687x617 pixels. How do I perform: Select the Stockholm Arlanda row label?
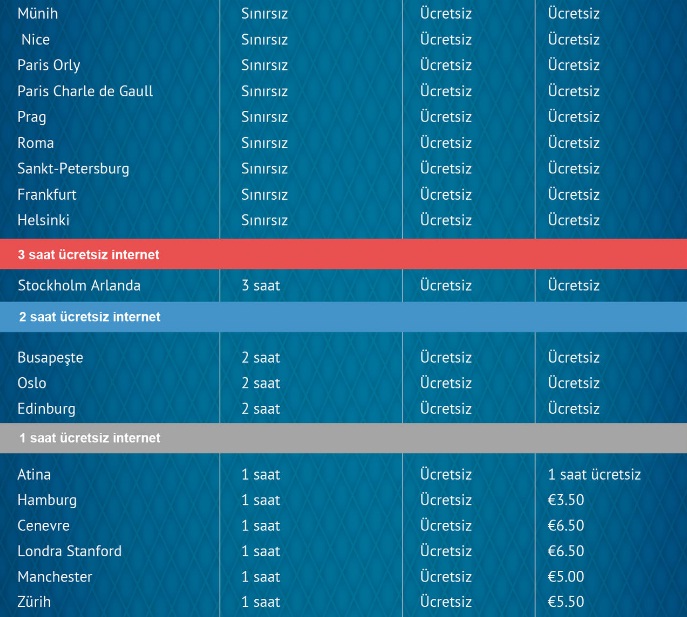79,286
